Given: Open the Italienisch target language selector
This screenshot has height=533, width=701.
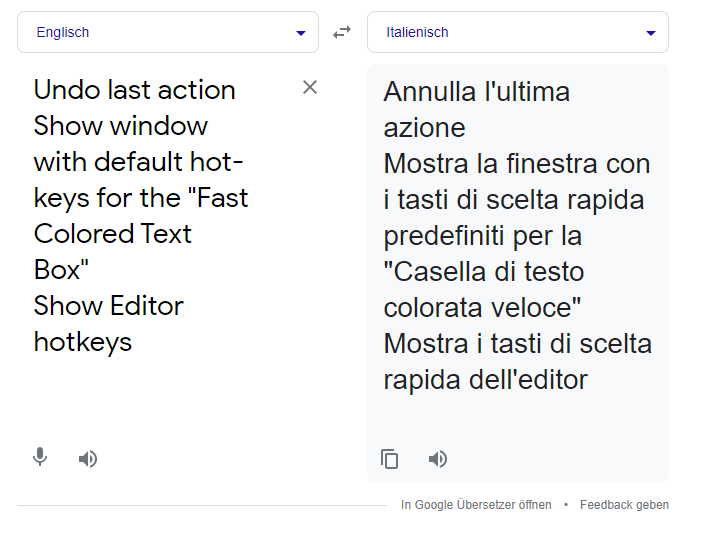Looking at the screenshot, I should (510, 32).
